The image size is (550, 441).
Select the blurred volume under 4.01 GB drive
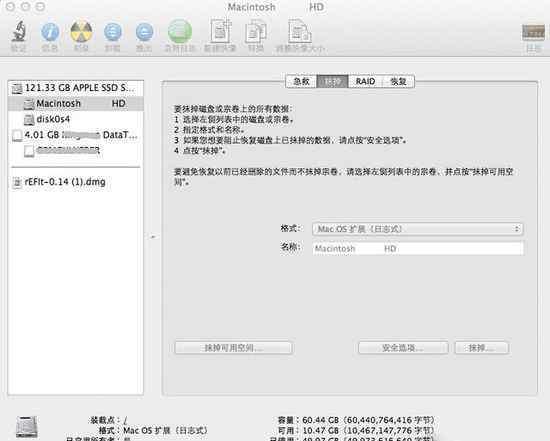click(75, 151)
